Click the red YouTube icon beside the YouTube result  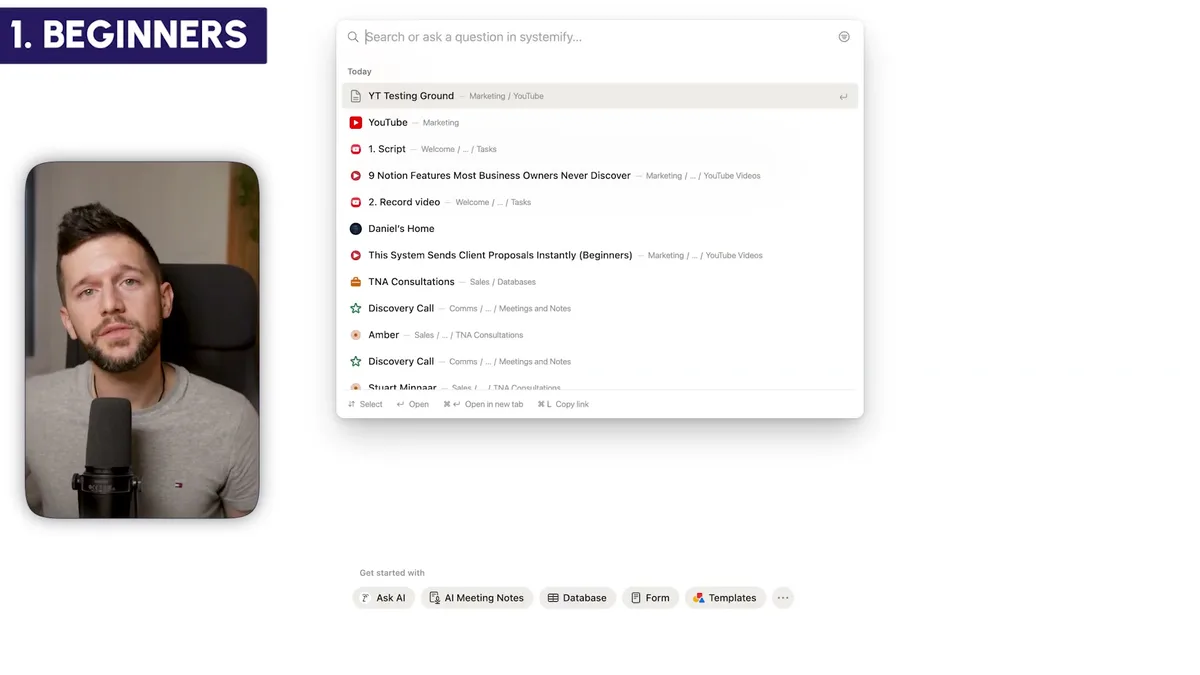[356, 122]
